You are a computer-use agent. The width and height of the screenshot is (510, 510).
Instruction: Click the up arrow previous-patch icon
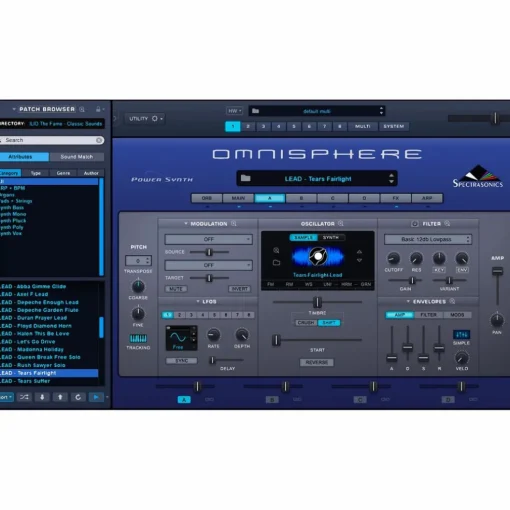60,397
